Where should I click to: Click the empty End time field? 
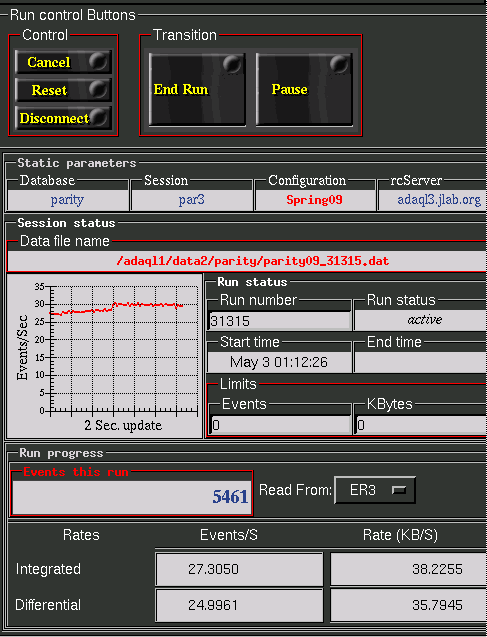click(421, 362)
